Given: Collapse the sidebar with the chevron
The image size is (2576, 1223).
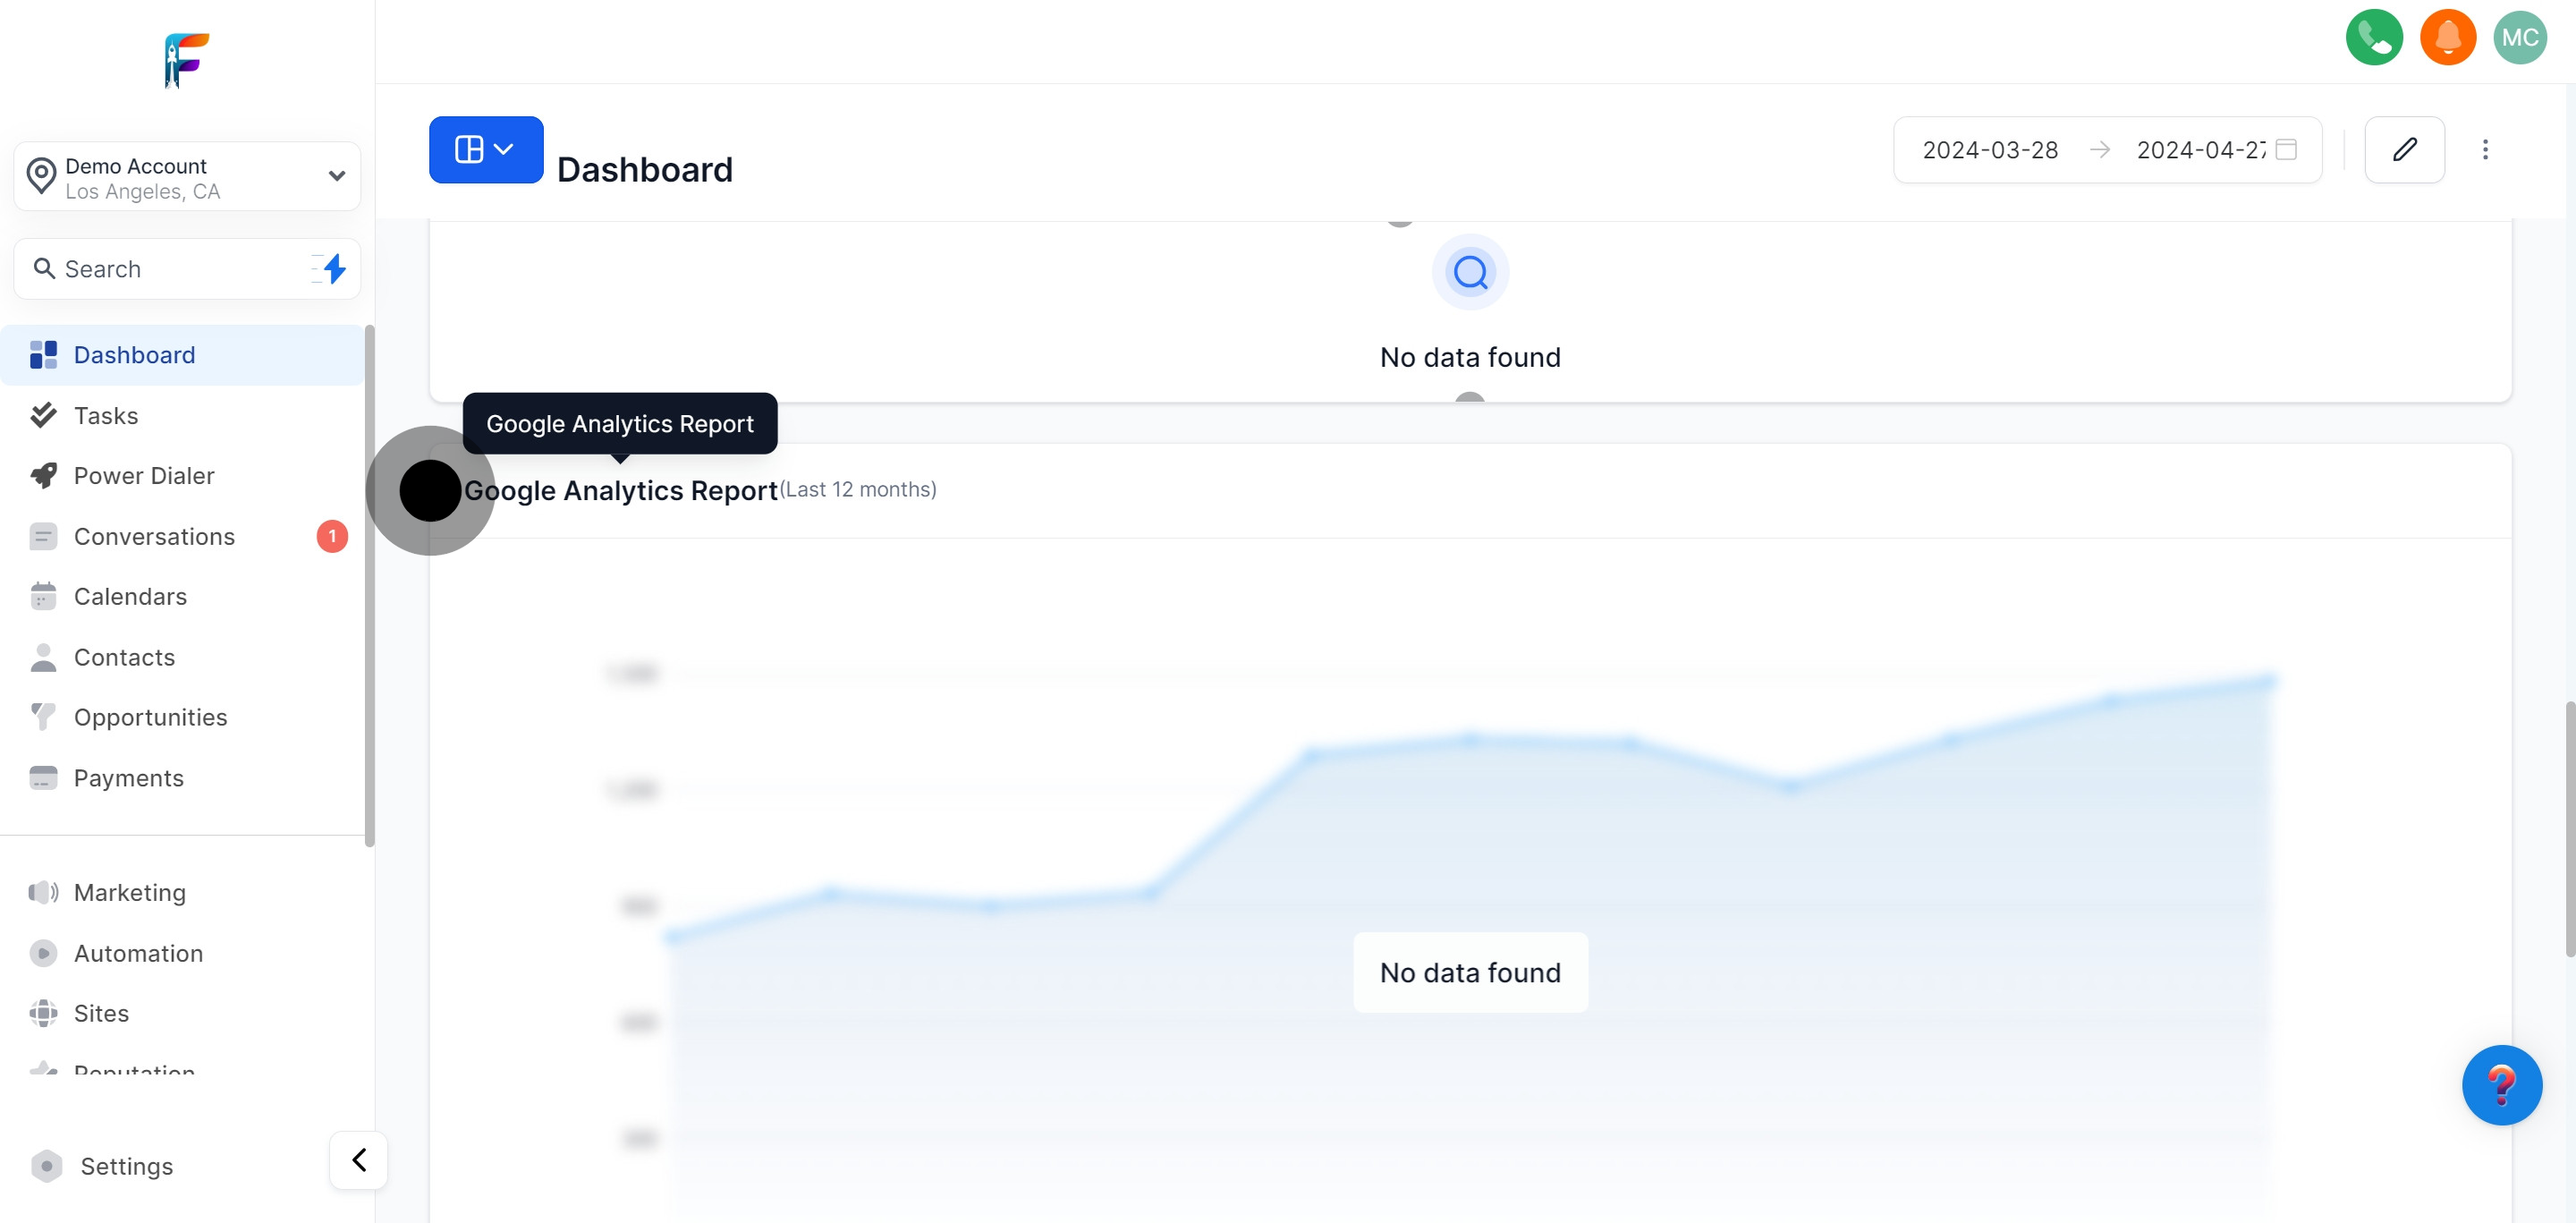Looking at the screenshot, I should (x=358, y=1159).
